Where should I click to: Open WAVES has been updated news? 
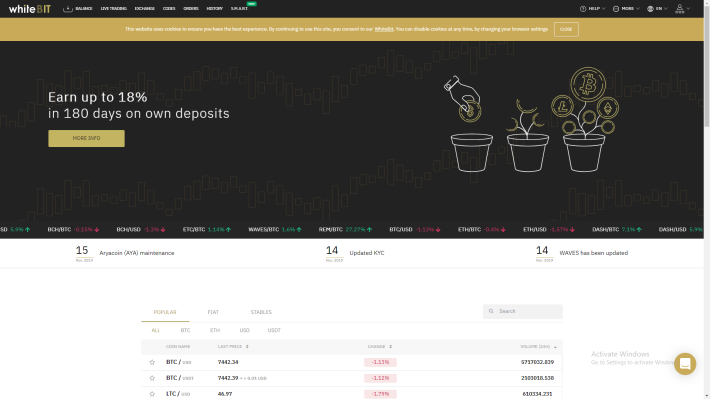pyautogui.click(x=594, y=253)
